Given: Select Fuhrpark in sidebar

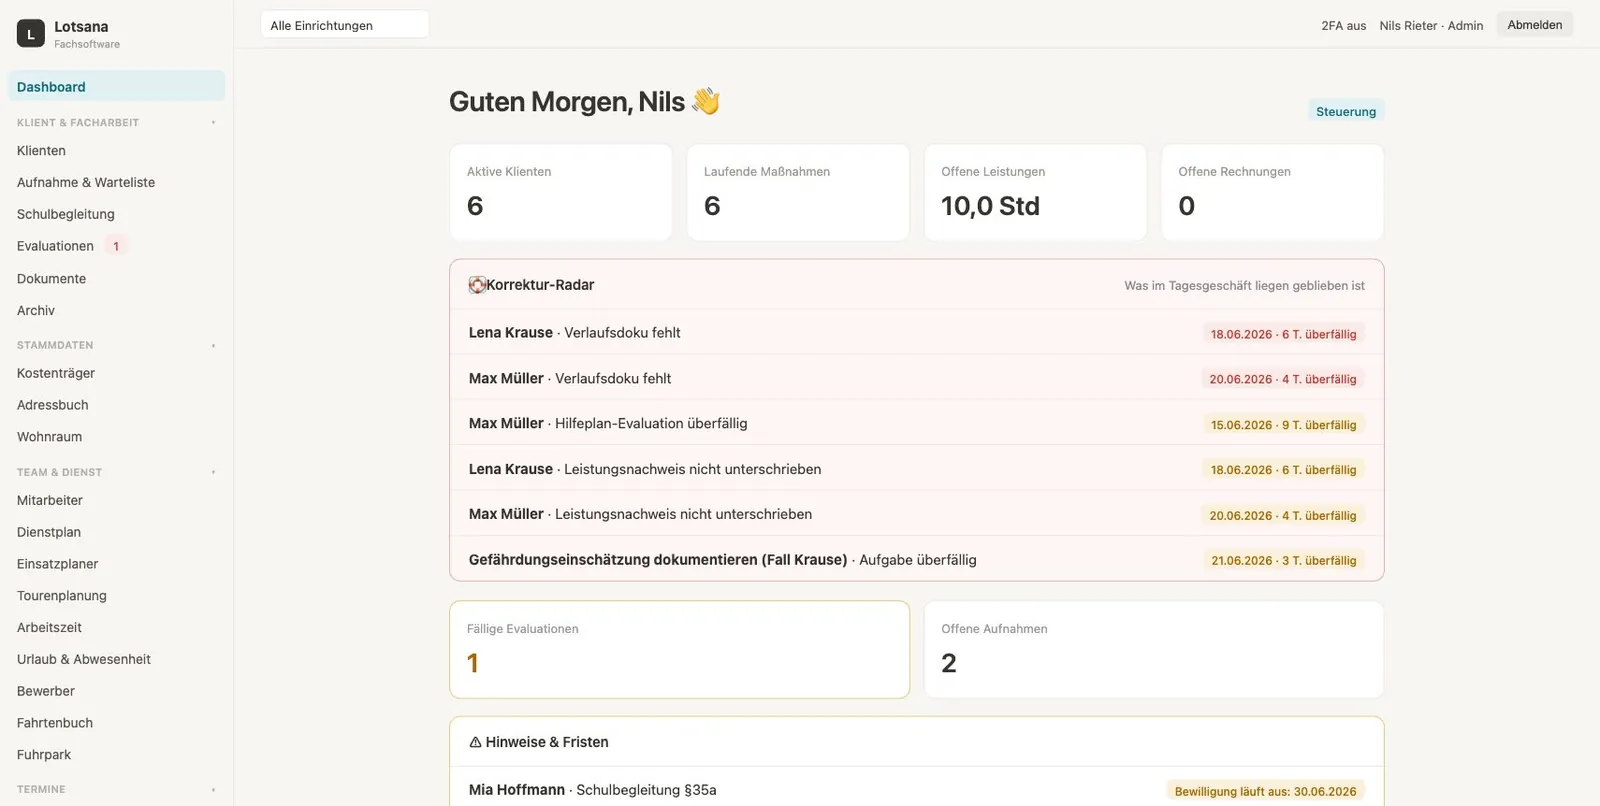Looking at the screenshot, I should coord(117,755).
